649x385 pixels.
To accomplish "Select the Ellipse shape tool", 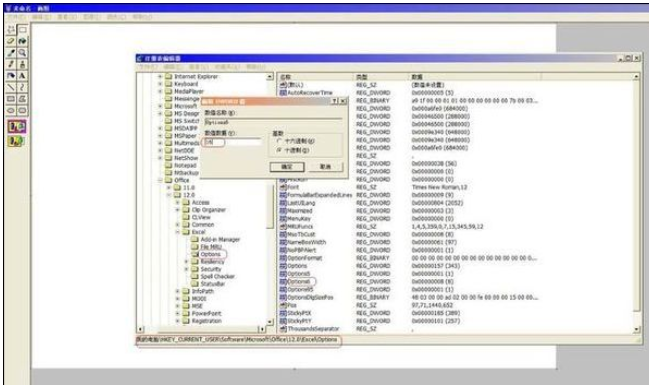I will (11, 111).
